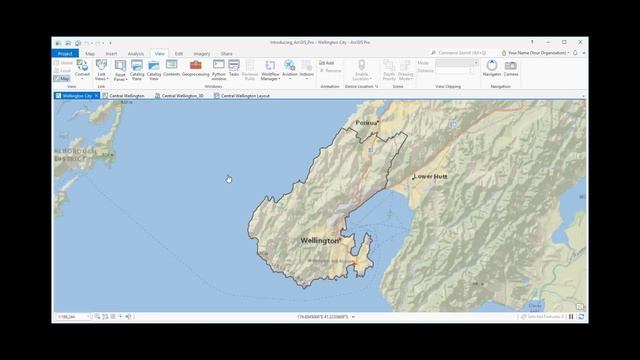Viewport: 640px width, 360px height.
Task: Collapse the ribbon with the chevron
Action: 584,53
